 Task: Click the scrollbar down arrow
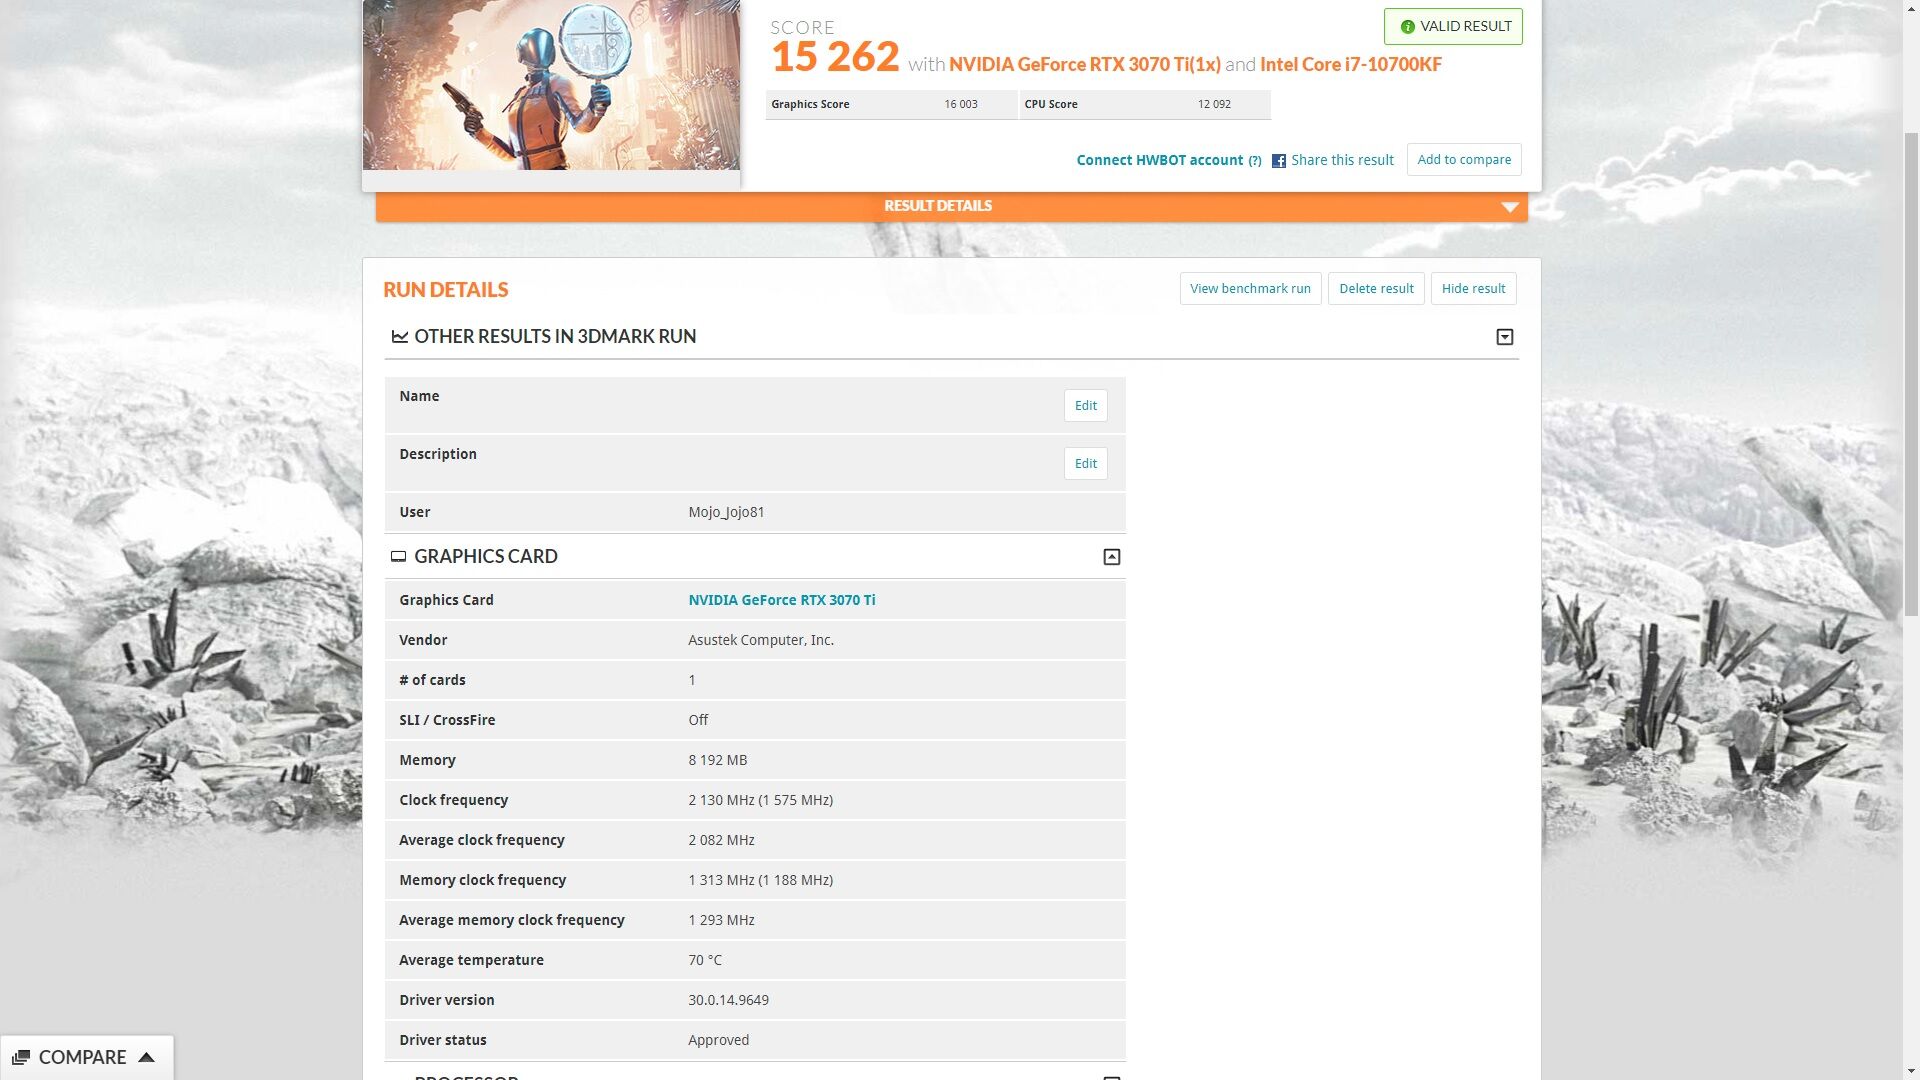(1911, 1072)
